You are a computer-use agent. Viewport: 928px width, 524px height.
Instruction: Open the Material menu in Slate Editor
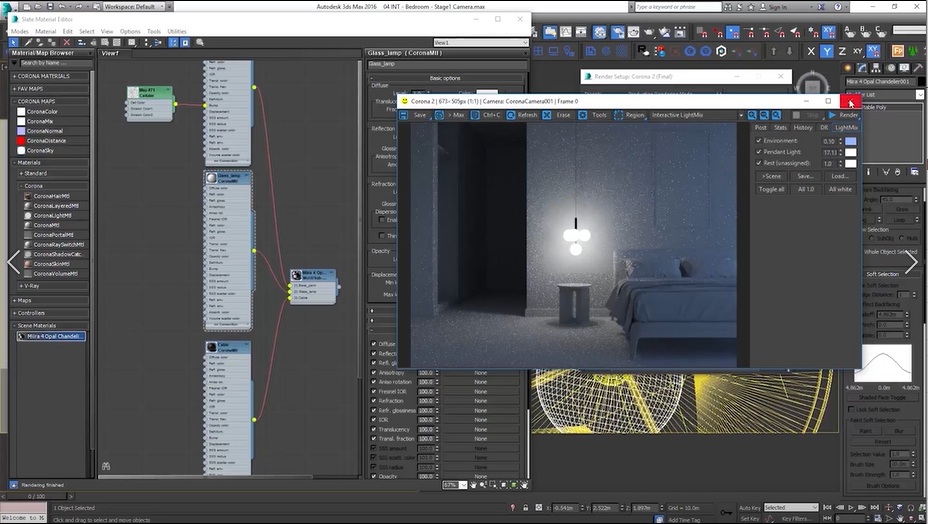[x=46, y=31]
